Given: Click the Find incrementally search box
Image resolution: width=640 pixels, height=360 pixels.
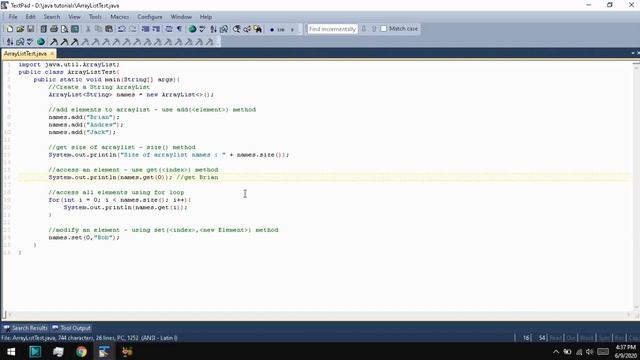Looking at the screenshot, I should pos(332,29).
